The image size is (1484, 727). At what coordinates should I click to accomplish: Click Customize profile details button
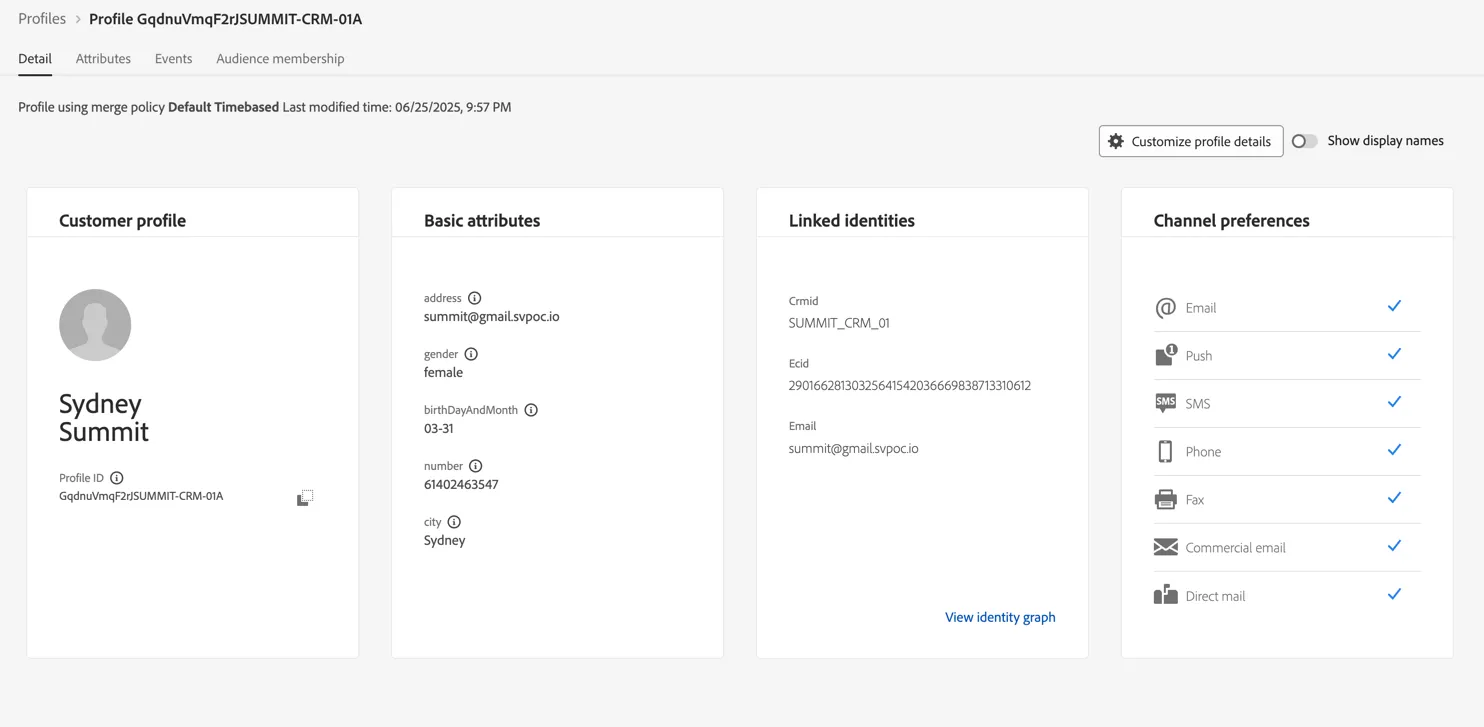pos(1191,141)
